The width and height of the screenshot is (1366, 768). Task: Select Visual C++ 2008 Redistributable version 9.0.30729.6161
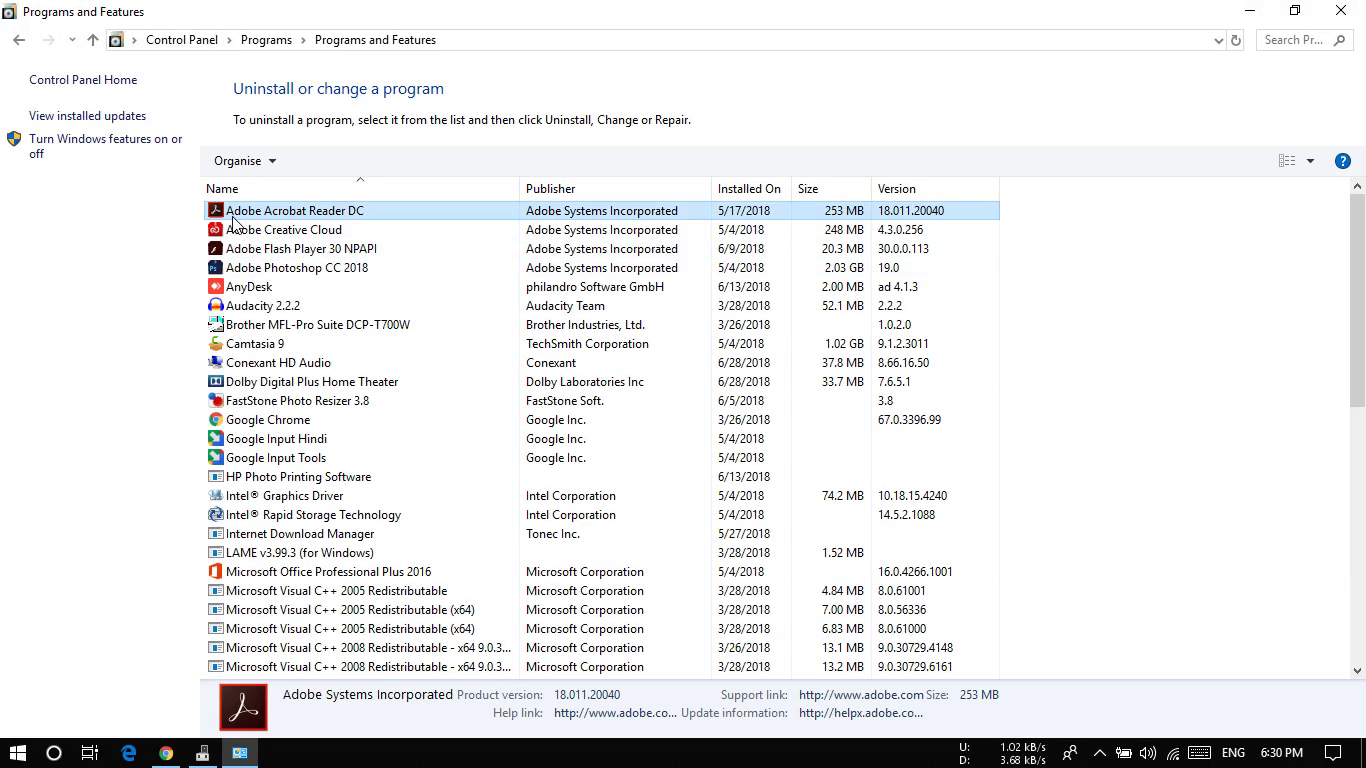click(x=601, y=667)
